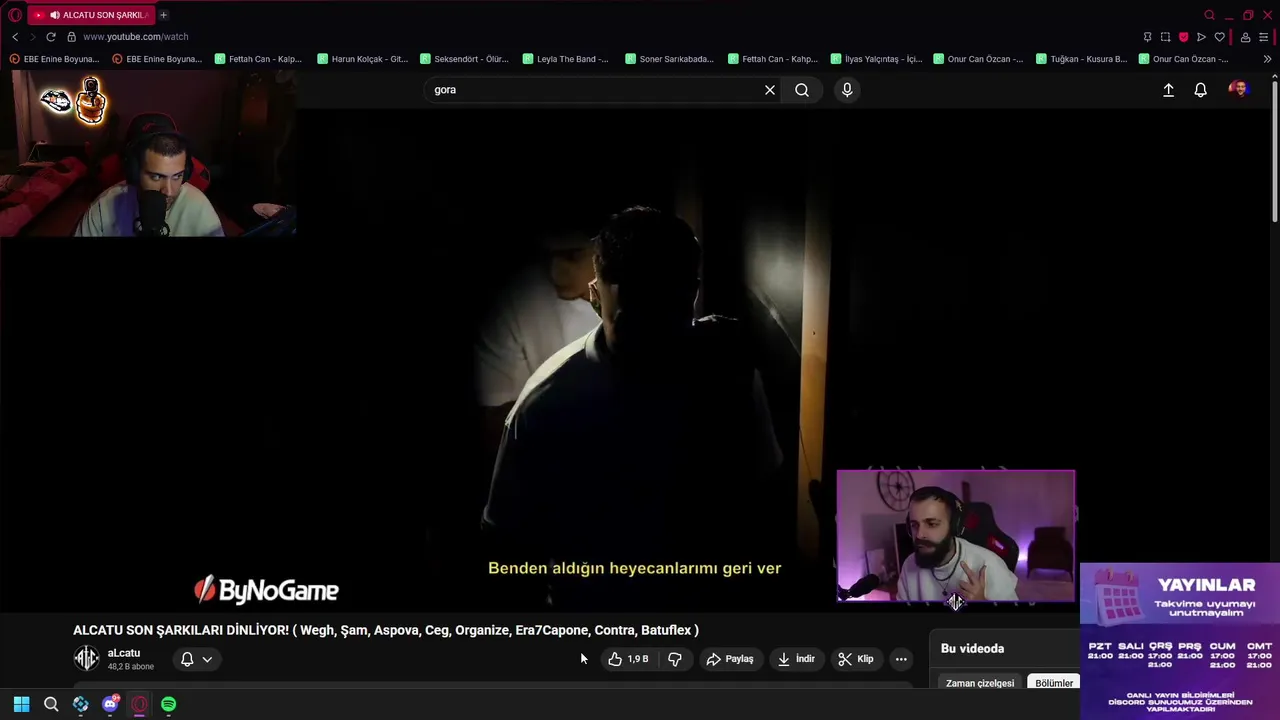Viewport: 1280px width, 720px height.
Task: Select the Bölümler chip
Action: [x=1054, y=683]
